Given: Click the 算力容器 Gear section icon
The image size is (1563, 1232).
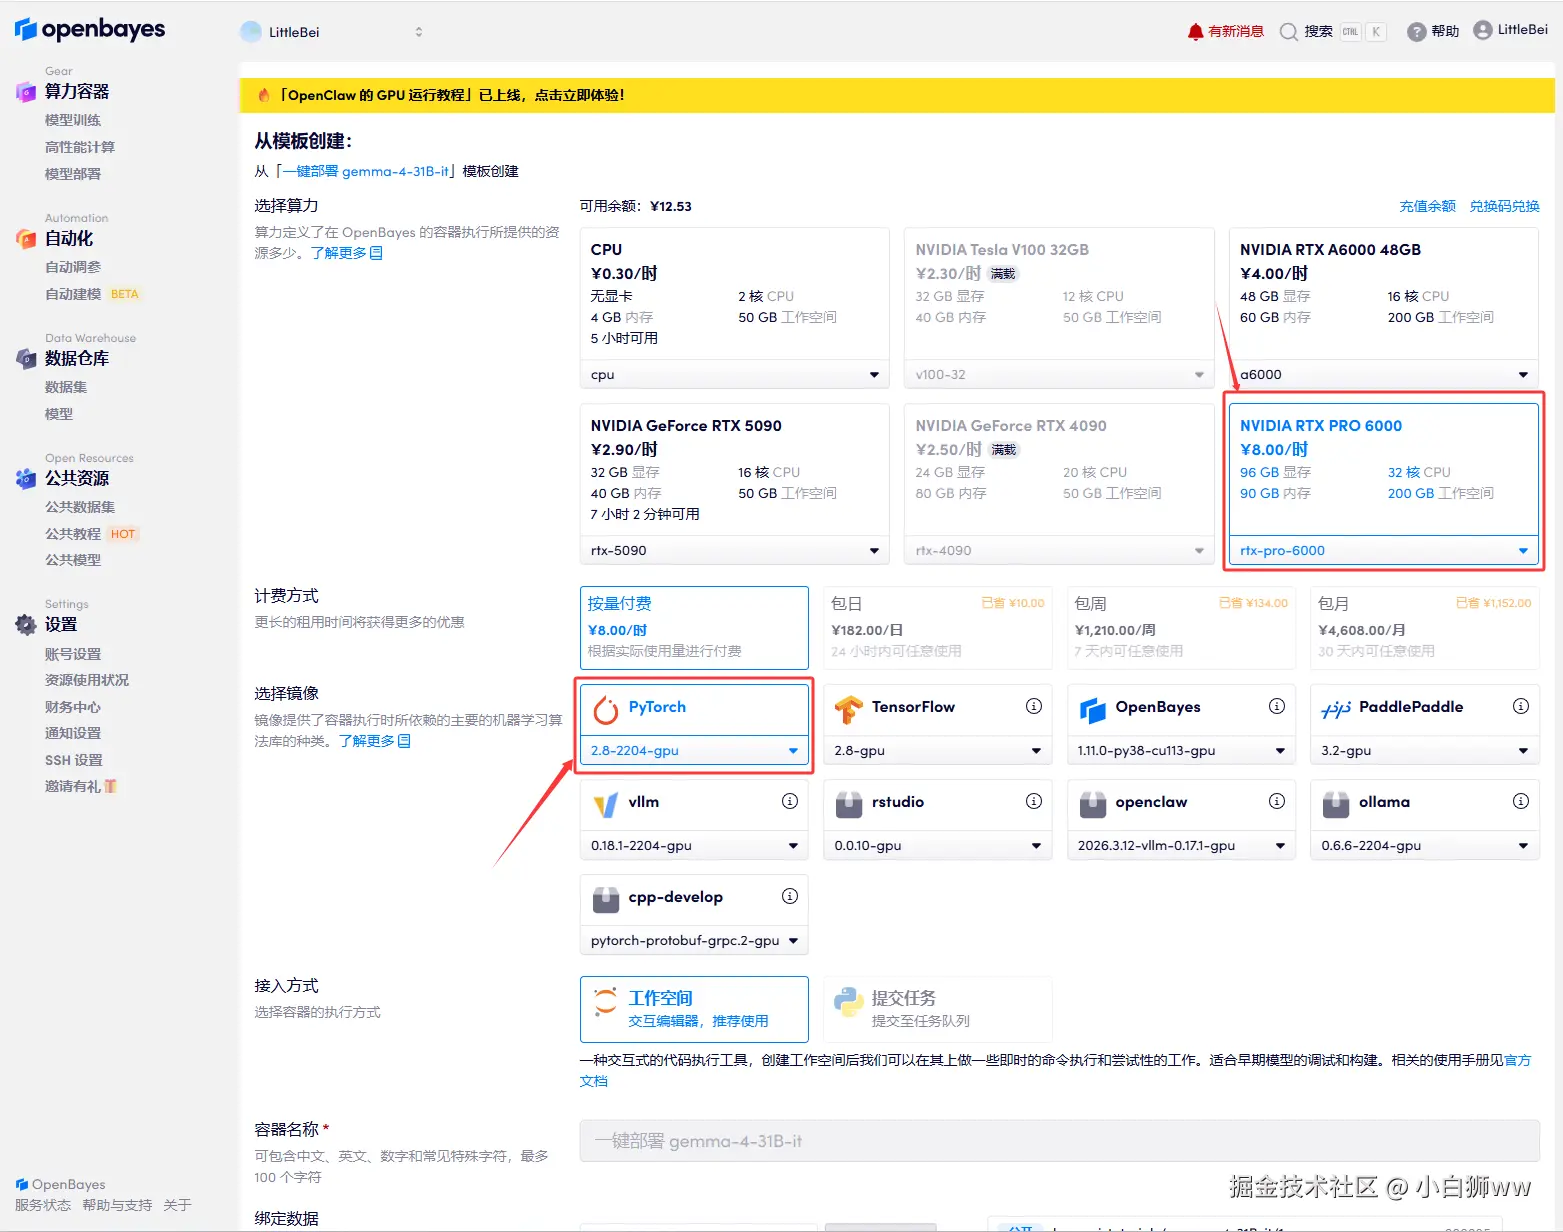Looking at the screenshot, I should pos(26,92).
